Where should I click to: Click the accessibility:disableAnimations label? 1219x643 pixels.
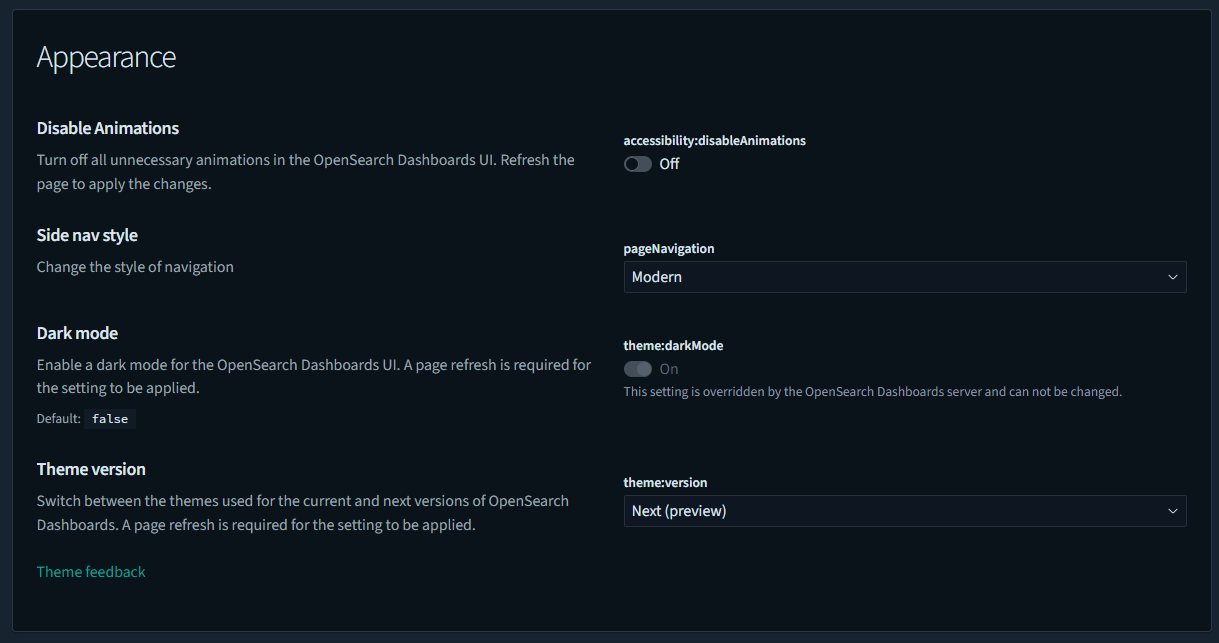715,141
